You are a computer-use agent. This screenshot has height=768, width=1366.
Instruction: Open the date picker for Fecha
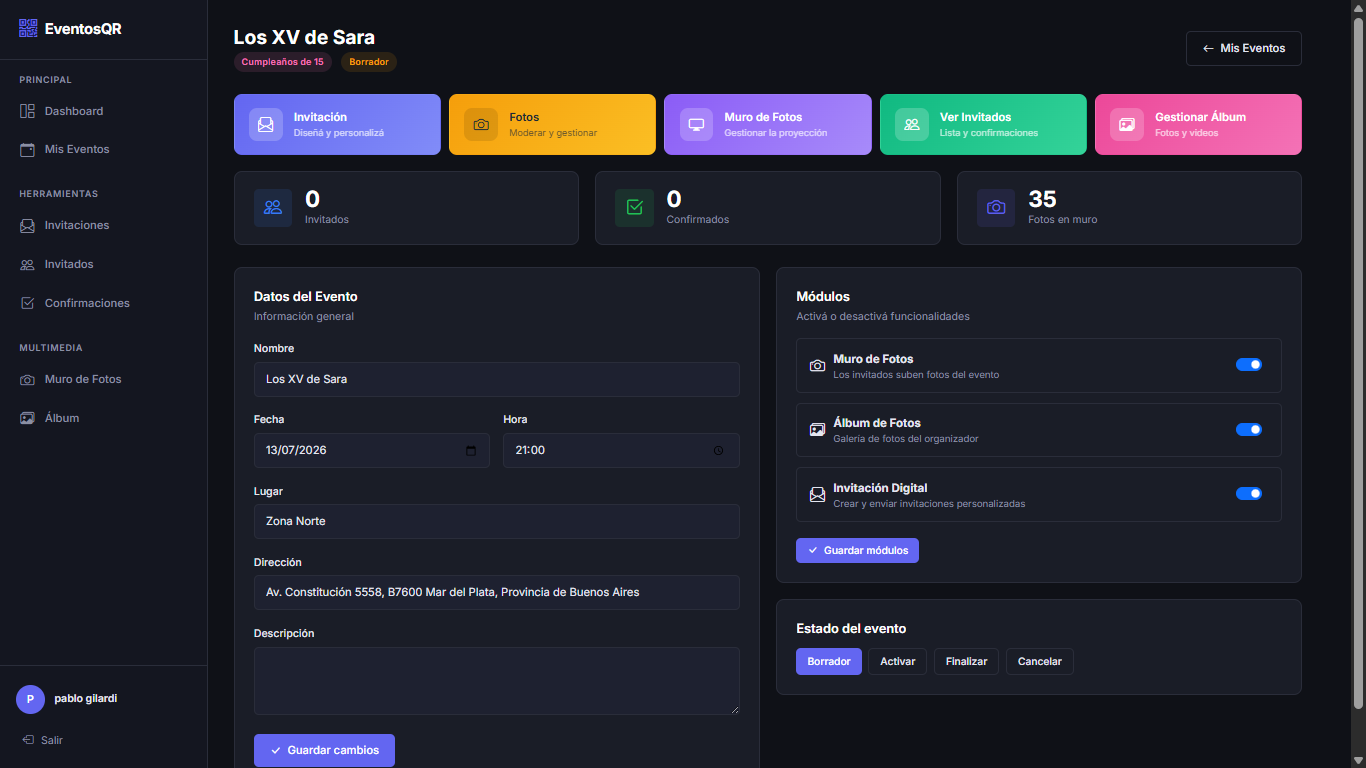click(470, 450)
